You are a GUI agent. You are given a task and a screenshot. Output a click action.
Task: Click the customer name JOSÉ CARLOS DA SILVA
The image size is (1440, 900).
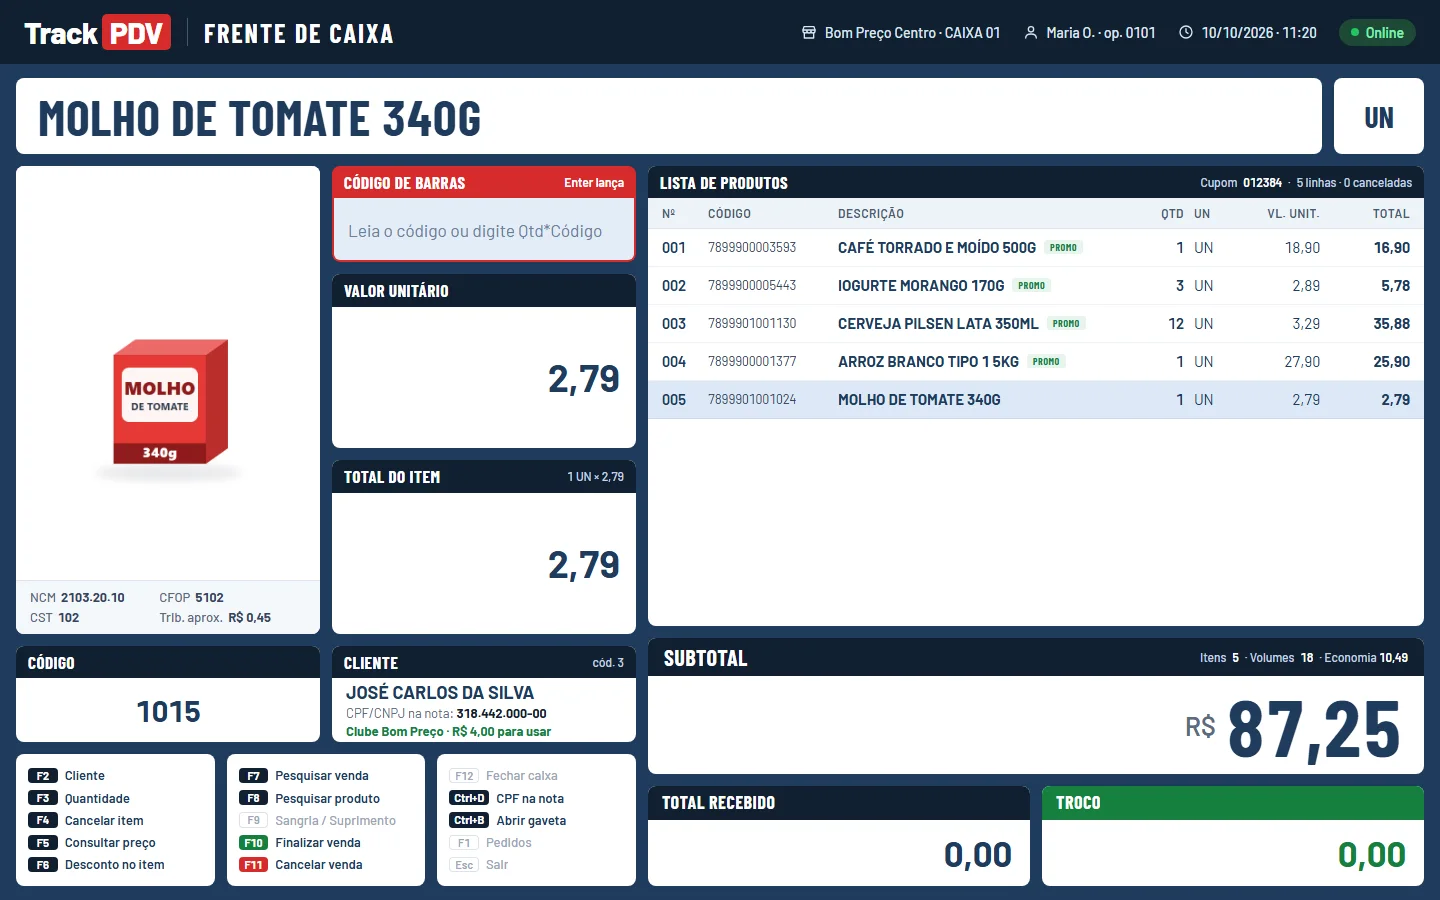coord(440,693)
